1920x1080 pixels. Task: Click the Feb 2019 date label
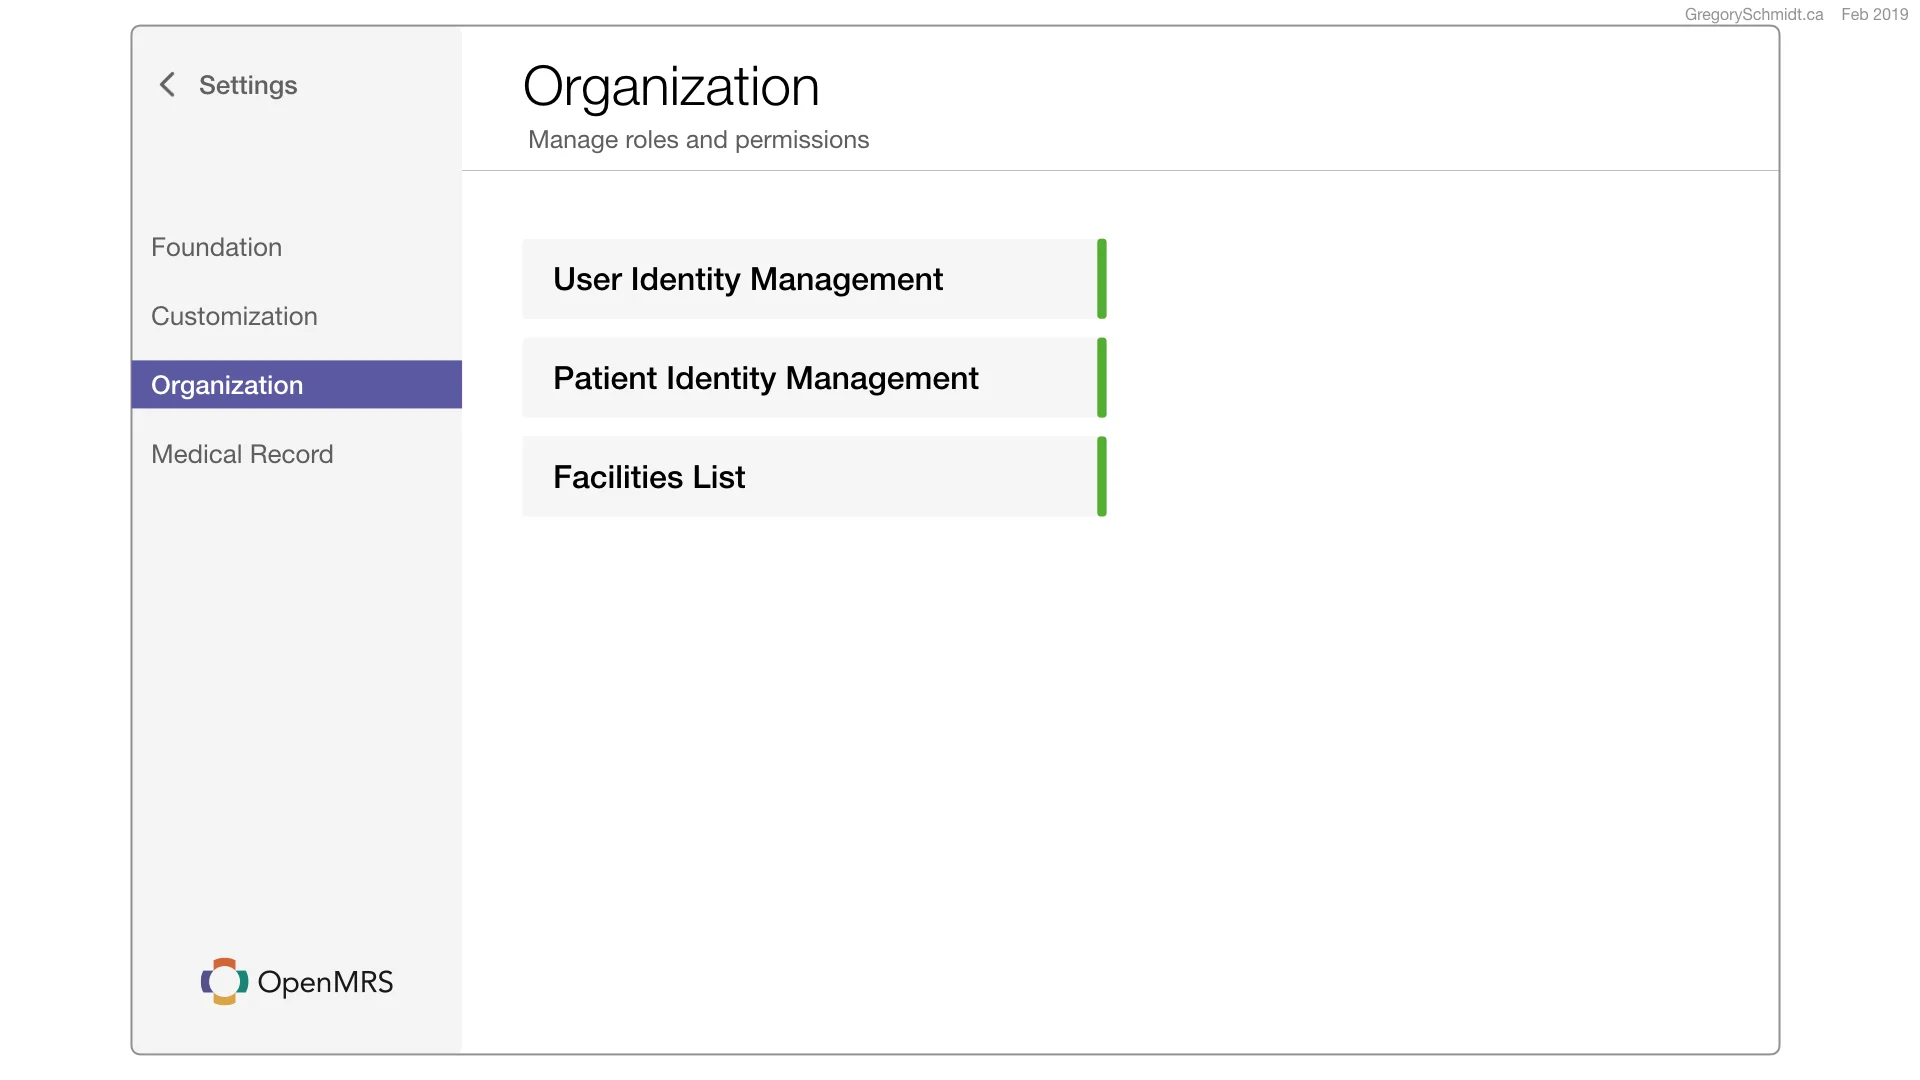pyautogui.click(x=1874, y=14)
